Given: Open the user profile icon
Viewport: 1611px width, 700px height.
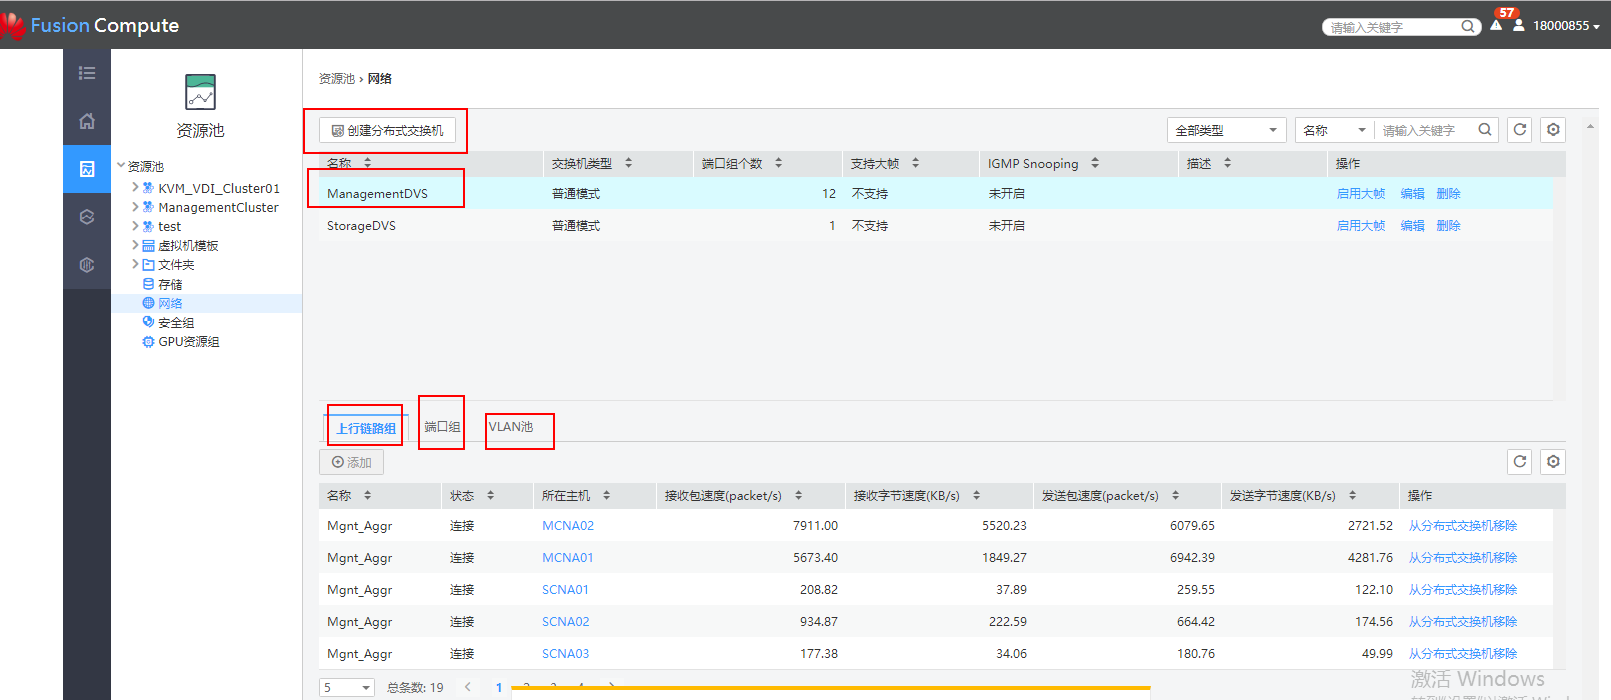Looking at the screenshot, I should [1519, 25].
